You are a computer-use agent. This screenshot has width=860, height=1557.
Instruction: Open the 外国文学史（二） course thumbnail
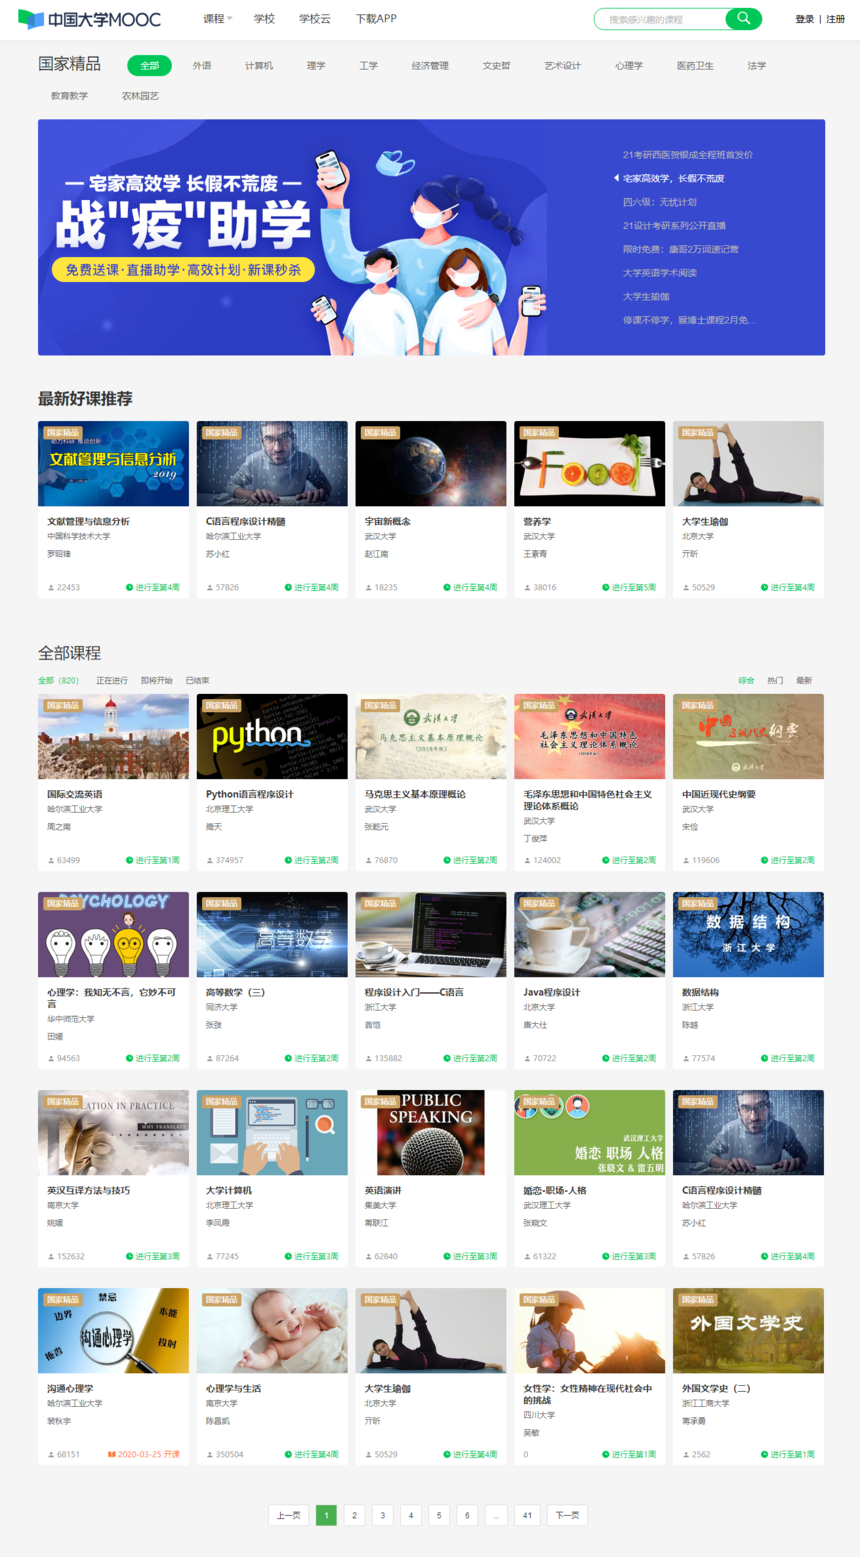coord(748,1330)
